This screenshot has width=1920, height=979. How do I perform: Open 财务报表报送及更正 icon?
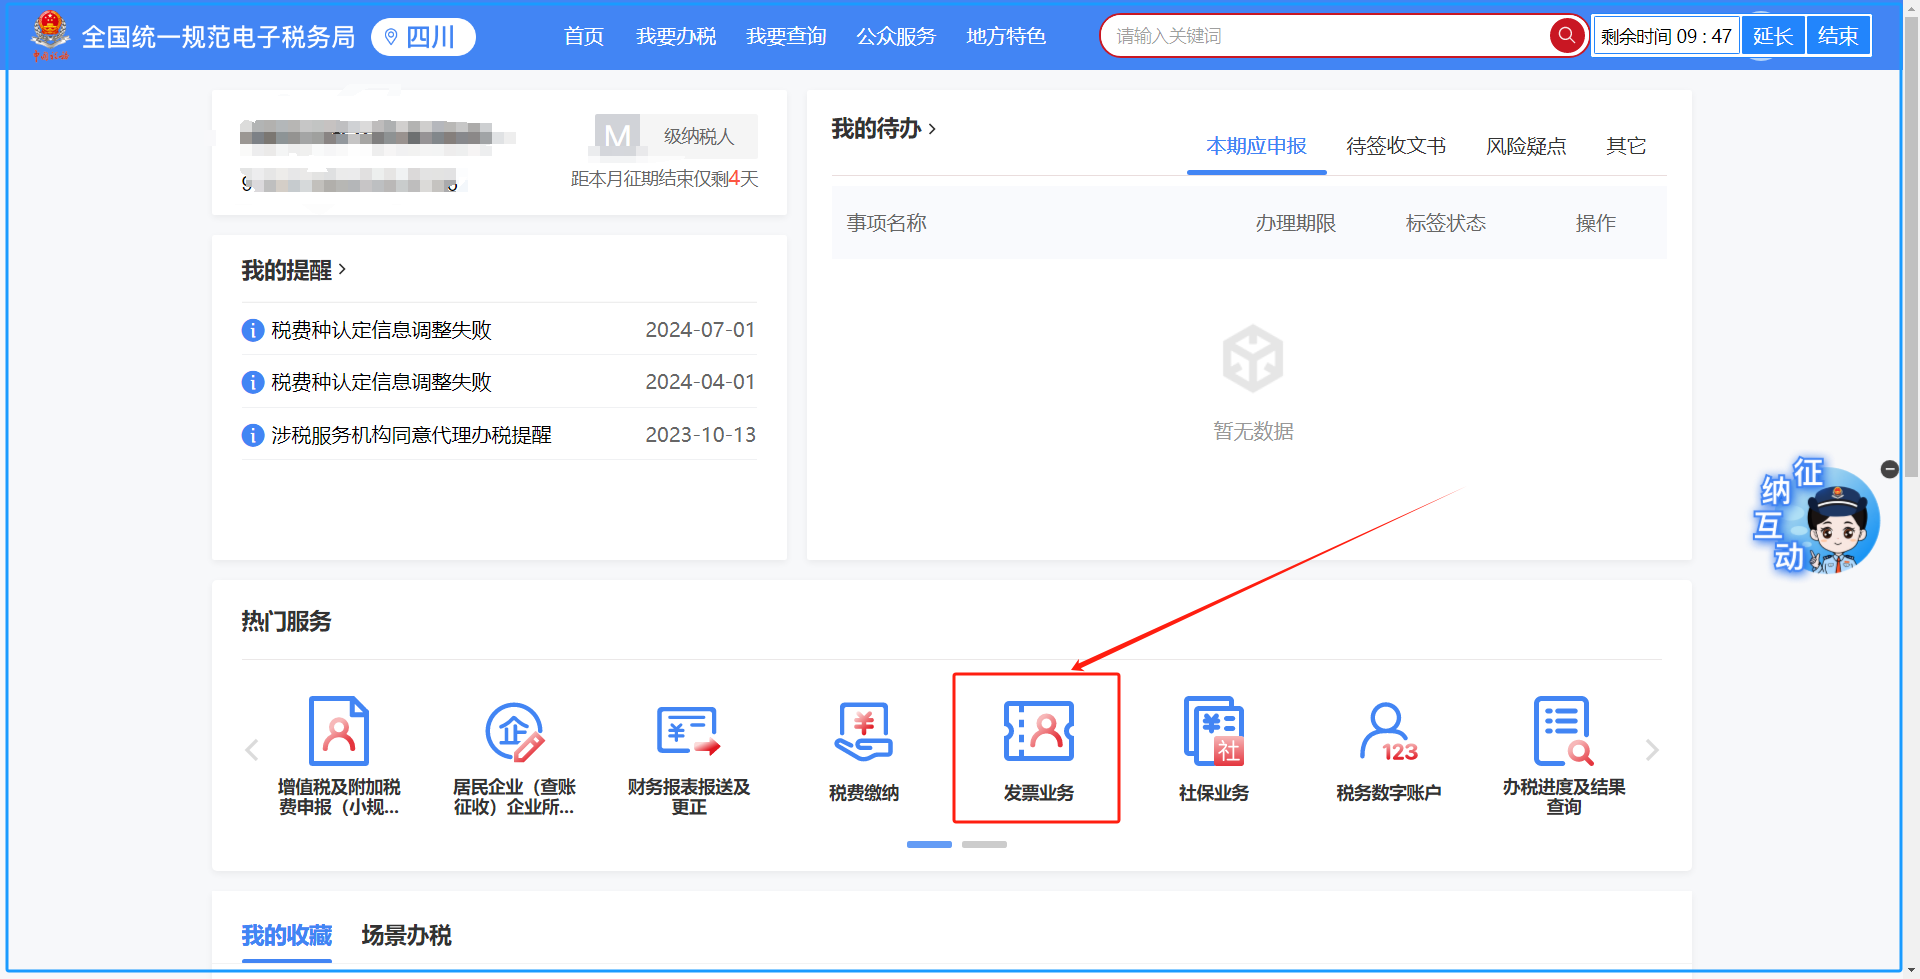tap(688, 753)
